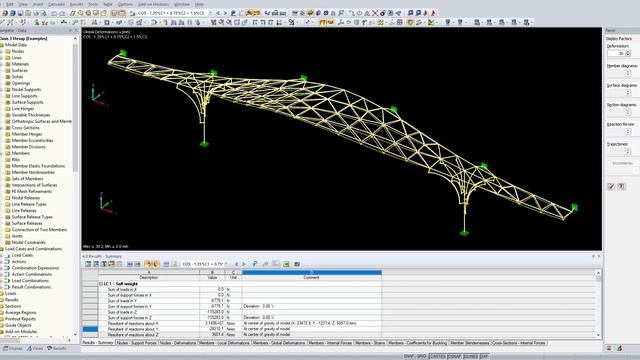This screenshot has width=640, height=360.
Task: Open the Results tab of navigator
Action: click(x=56, y=349)
